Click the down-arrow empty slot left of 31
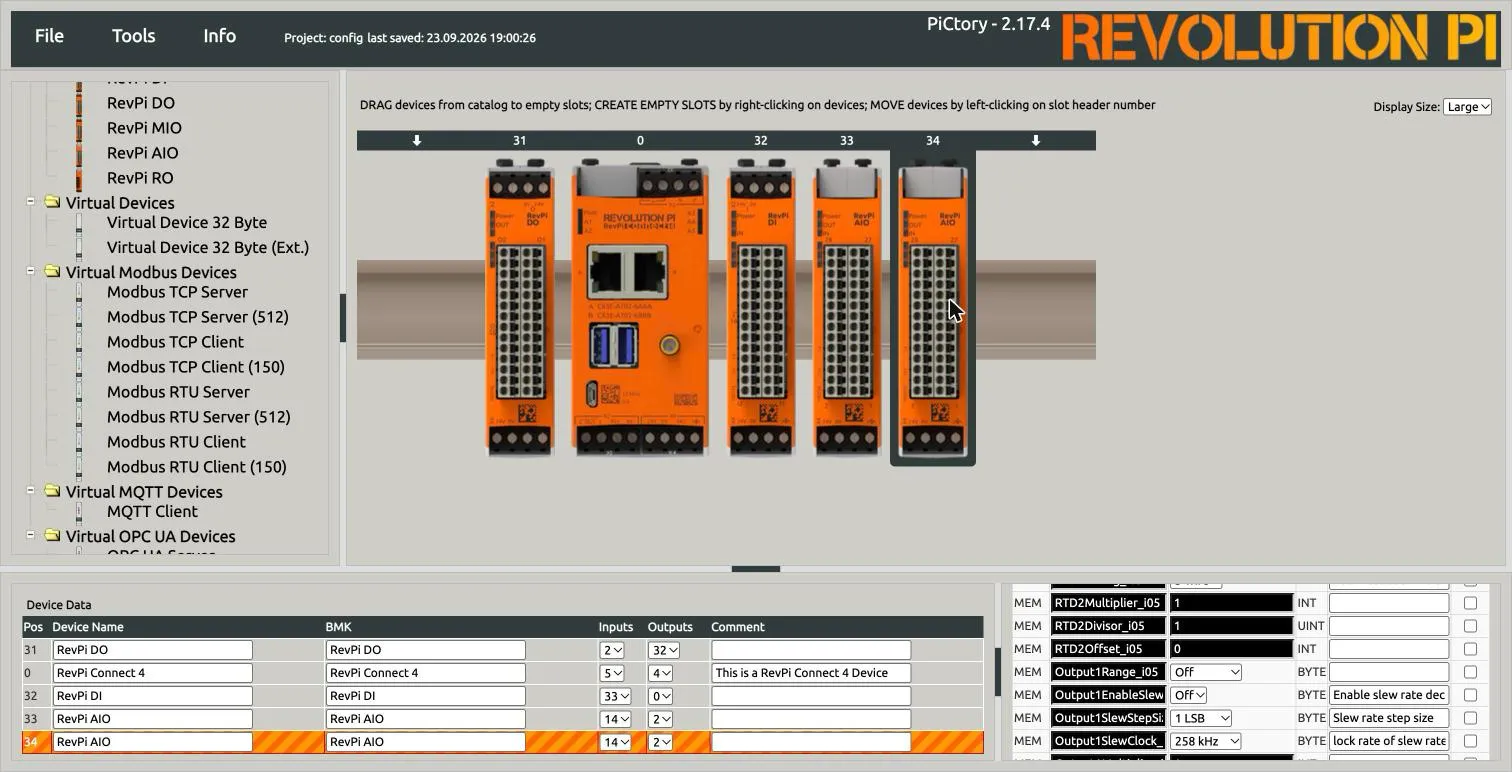Viewport: 1512px width, 772px height. click(417, 141)
